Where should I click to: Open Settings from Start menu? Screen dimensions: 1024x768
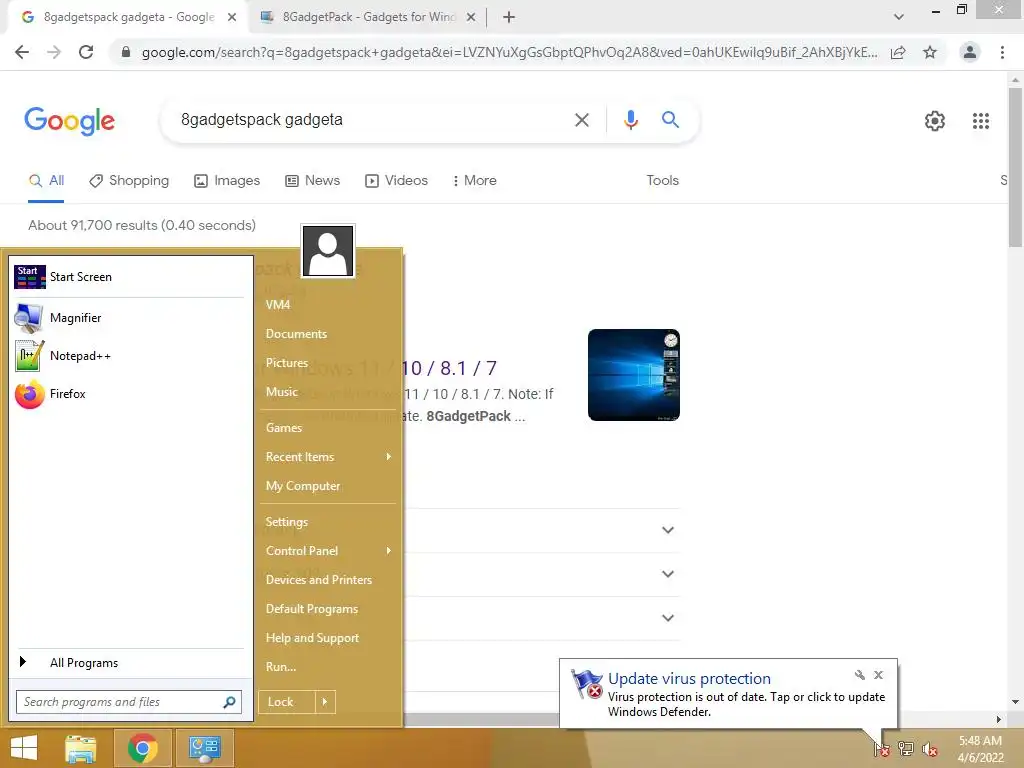pos(328,522)
